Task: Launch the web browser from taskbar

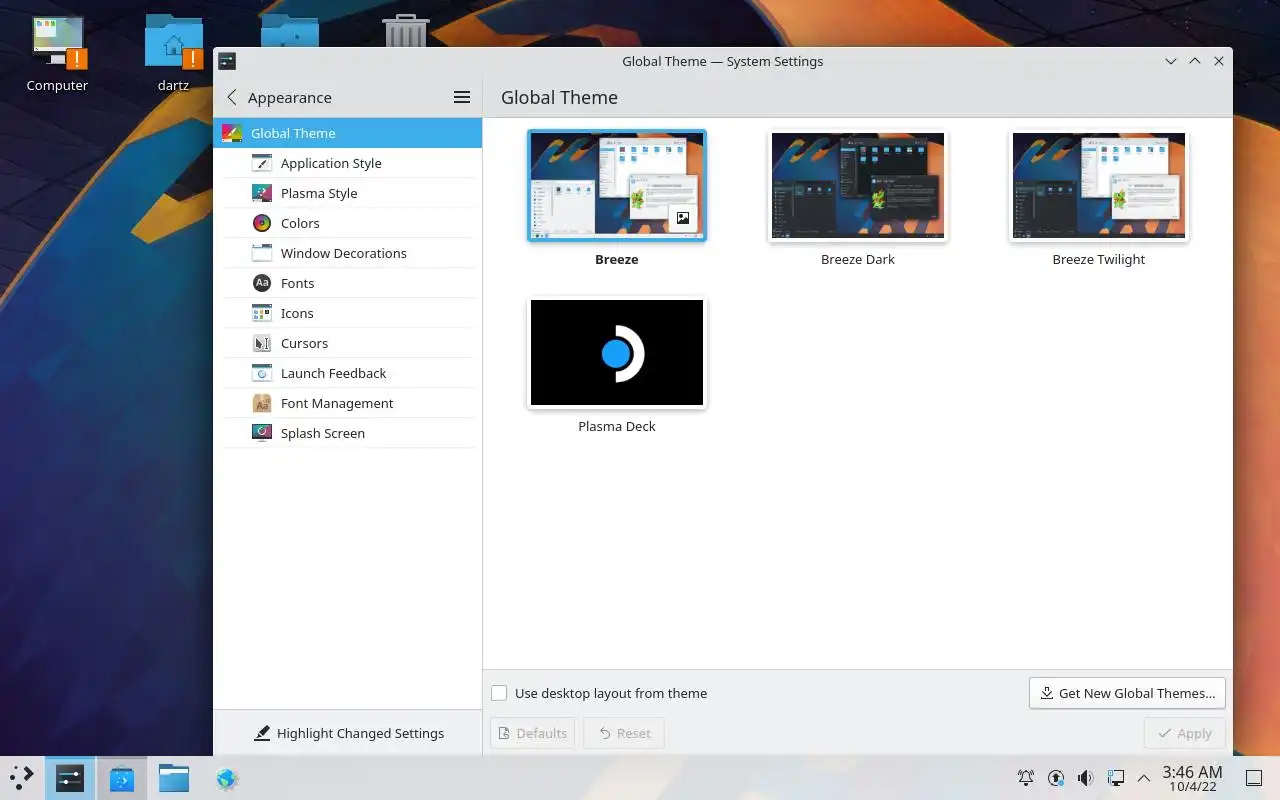Action: (227, 778)
